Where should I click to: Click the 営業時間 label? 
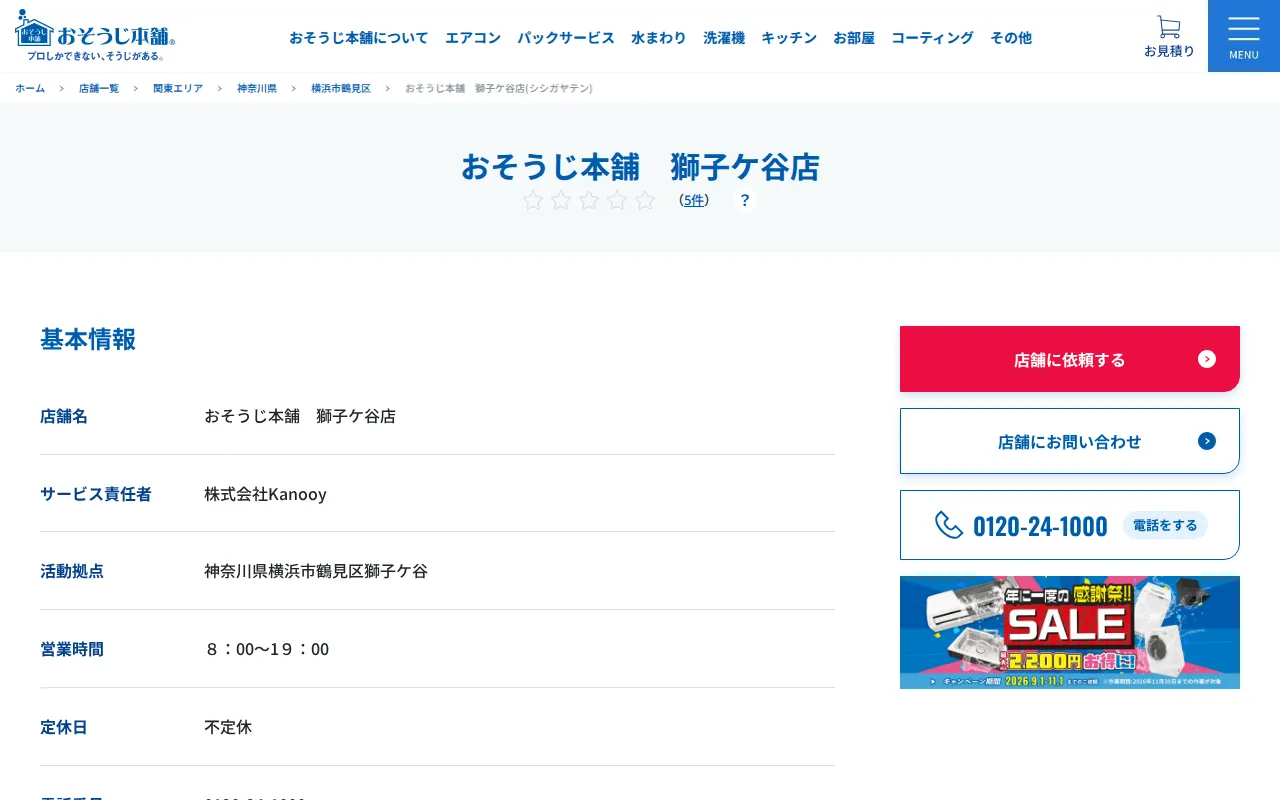point(72,649)
